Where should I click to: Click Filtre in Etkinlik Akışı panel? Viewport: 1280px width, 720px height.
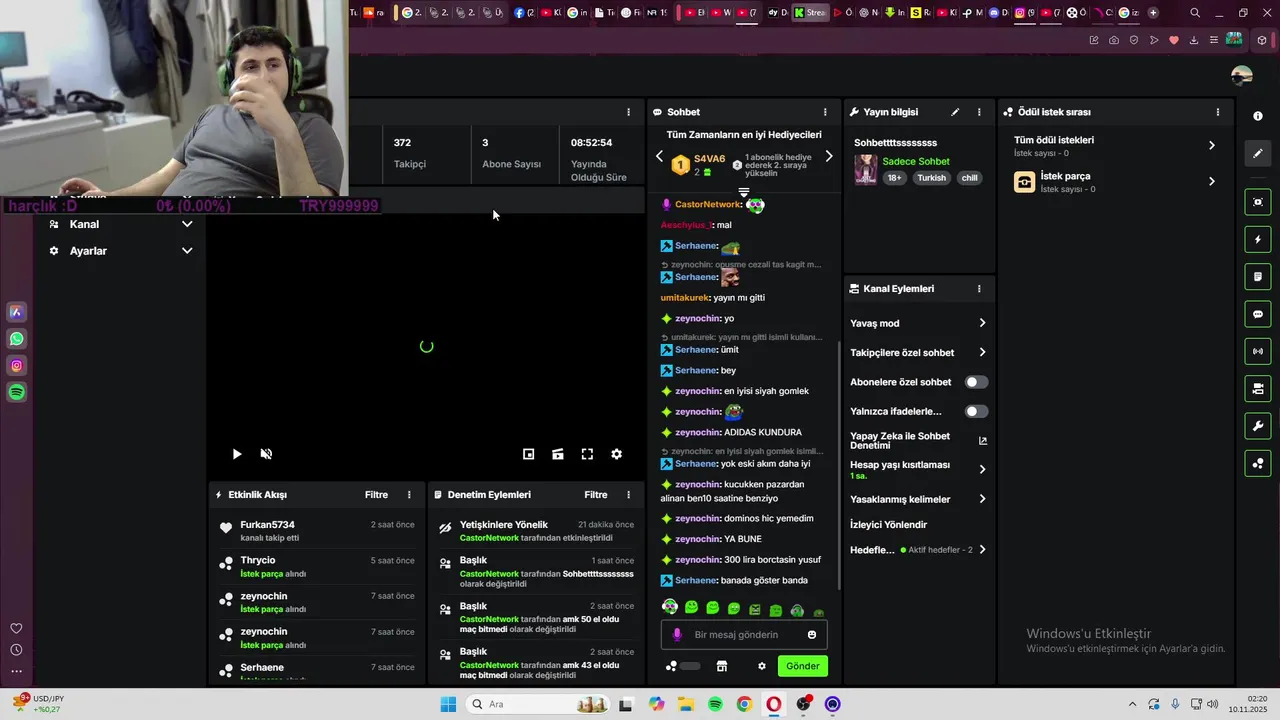tap(376, 495)
